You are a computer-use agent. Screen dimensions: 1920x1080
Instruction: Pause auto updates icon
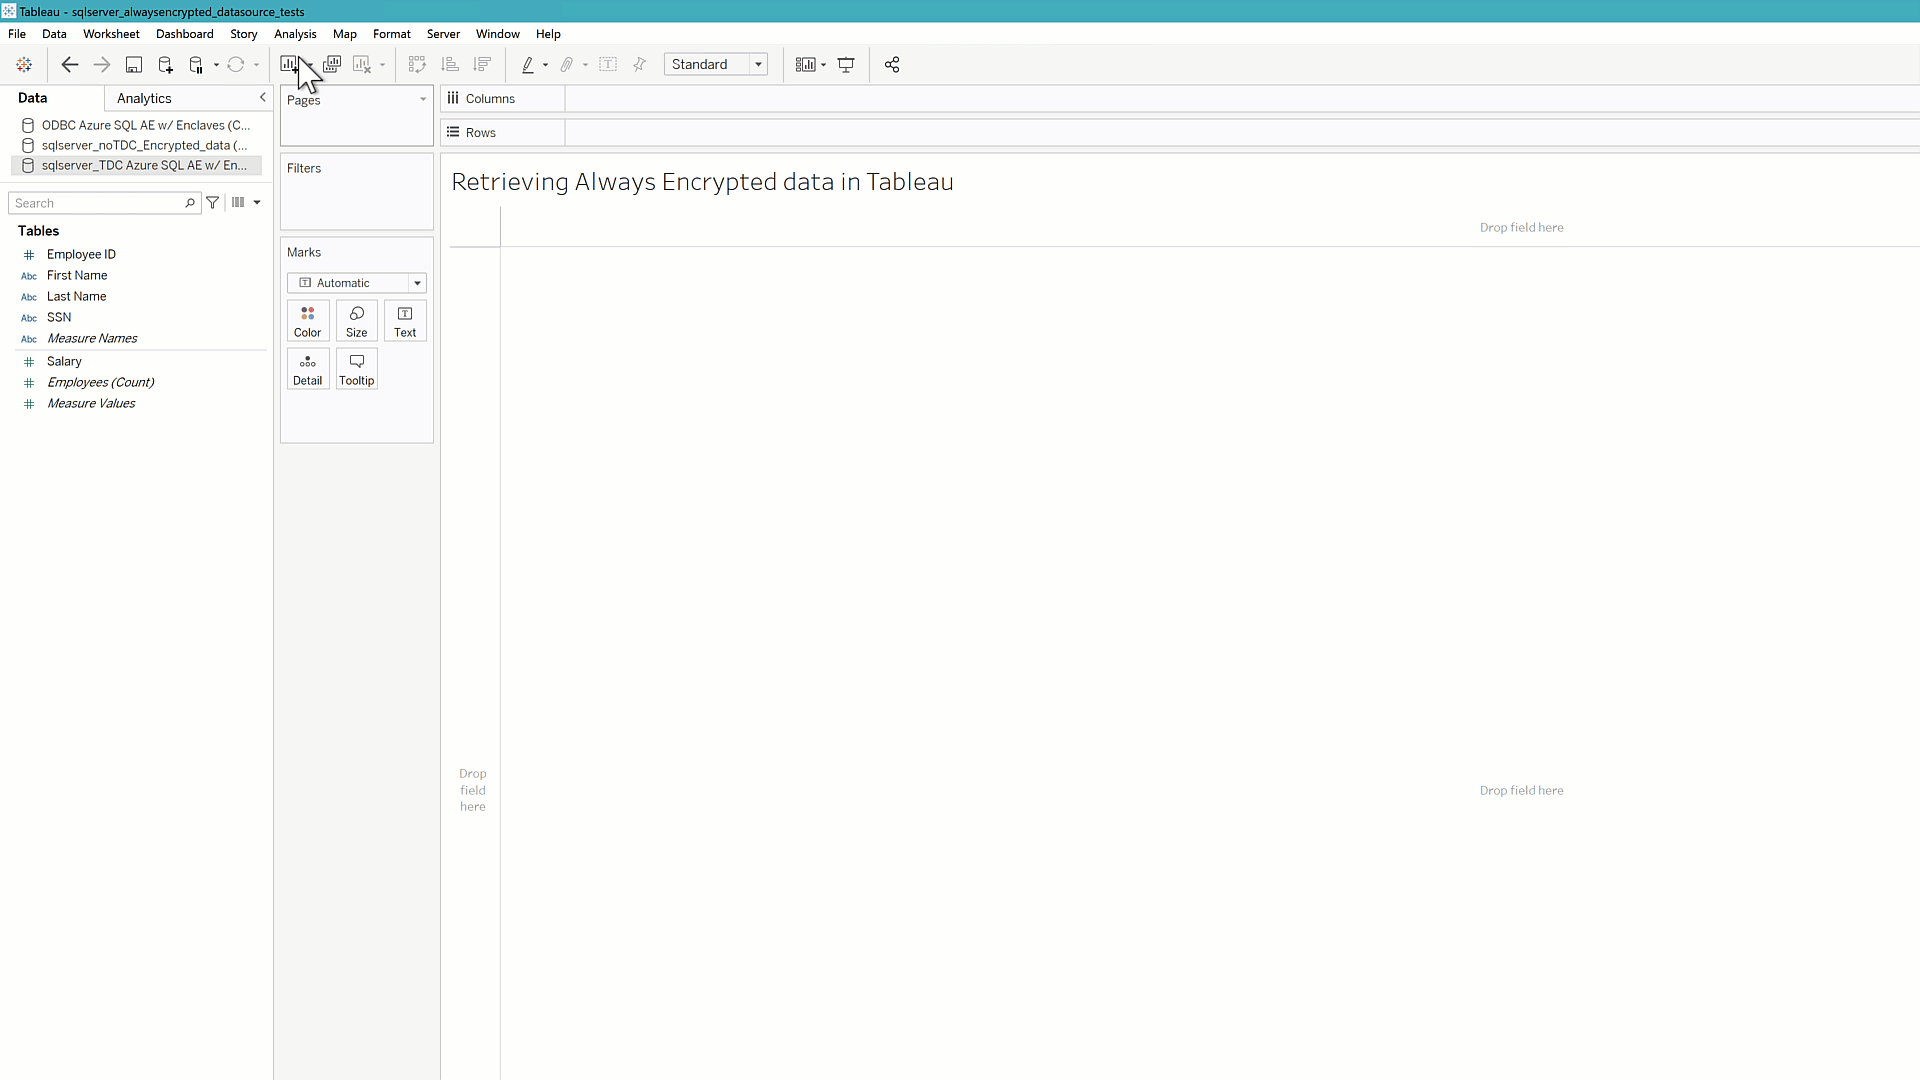coord(196,65)
